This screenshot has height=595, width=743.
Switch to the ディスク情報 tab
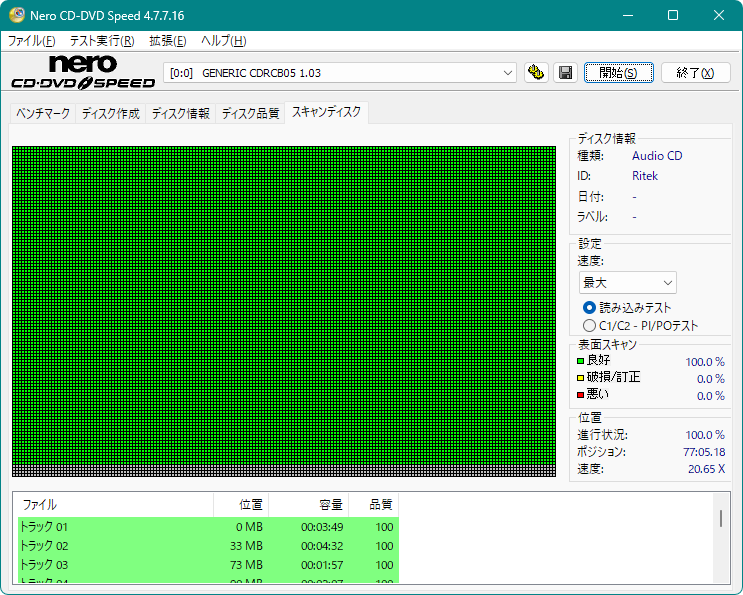click(x=181, y=114)
